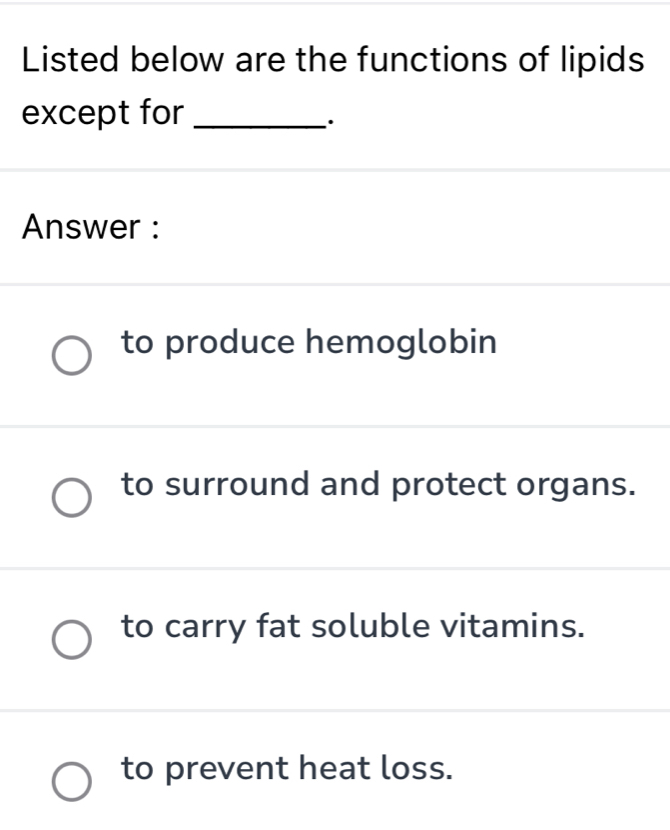Click the text "to produce hemoglobin"
This screenshot has height=830, width=670.
(307, 343)
